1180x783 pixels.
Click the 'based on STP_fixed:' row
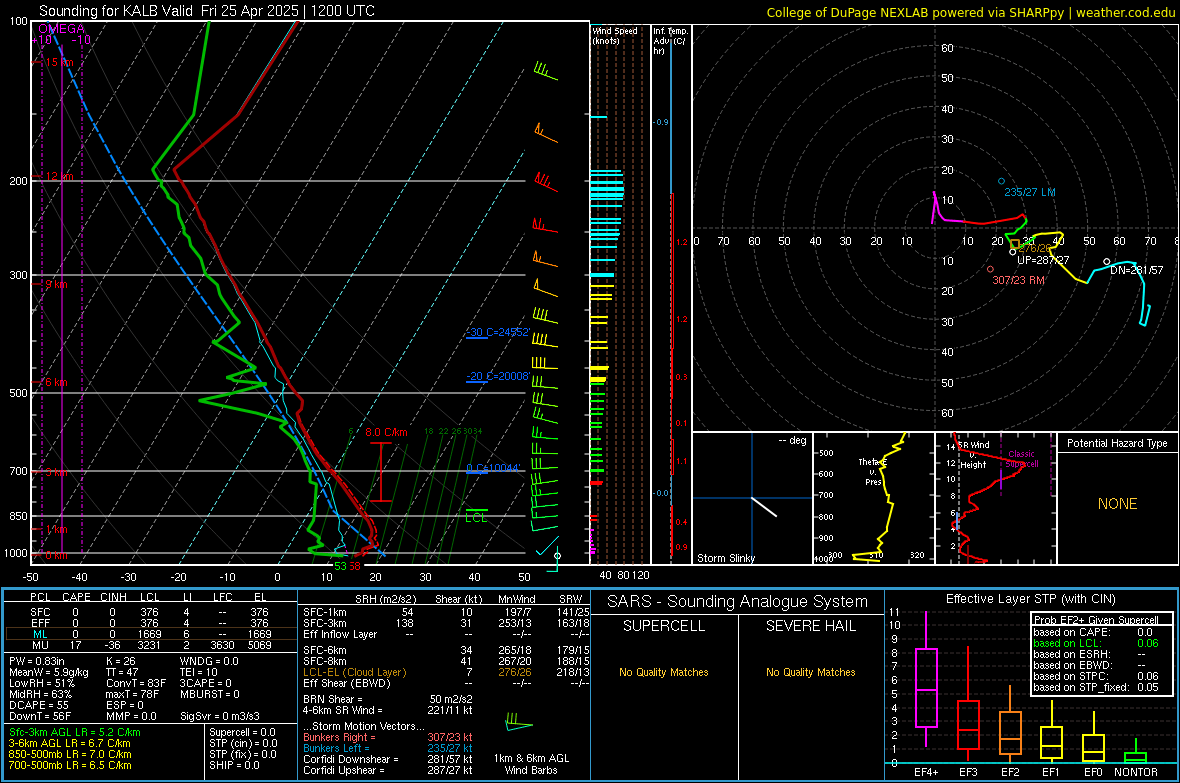1096,687
